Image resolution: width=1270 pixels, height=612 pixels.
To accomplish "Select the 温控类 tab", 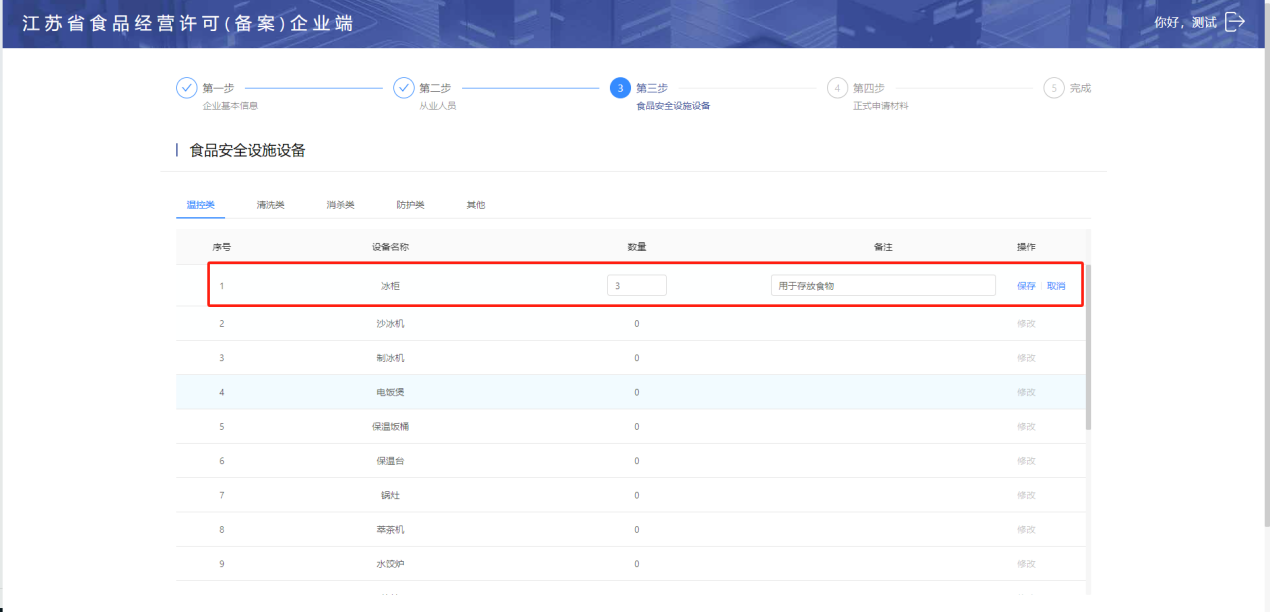I will click(200, 205).
